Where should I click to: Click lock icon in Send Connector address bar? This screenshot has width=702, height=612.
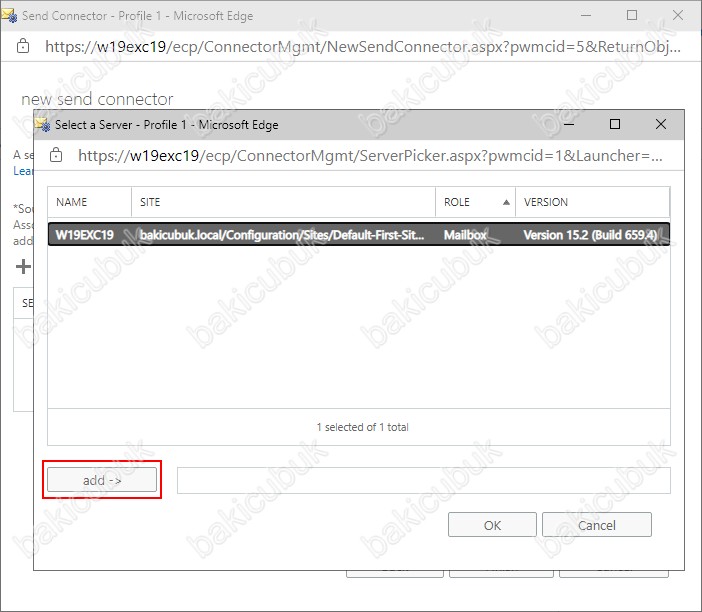[23, 46]
